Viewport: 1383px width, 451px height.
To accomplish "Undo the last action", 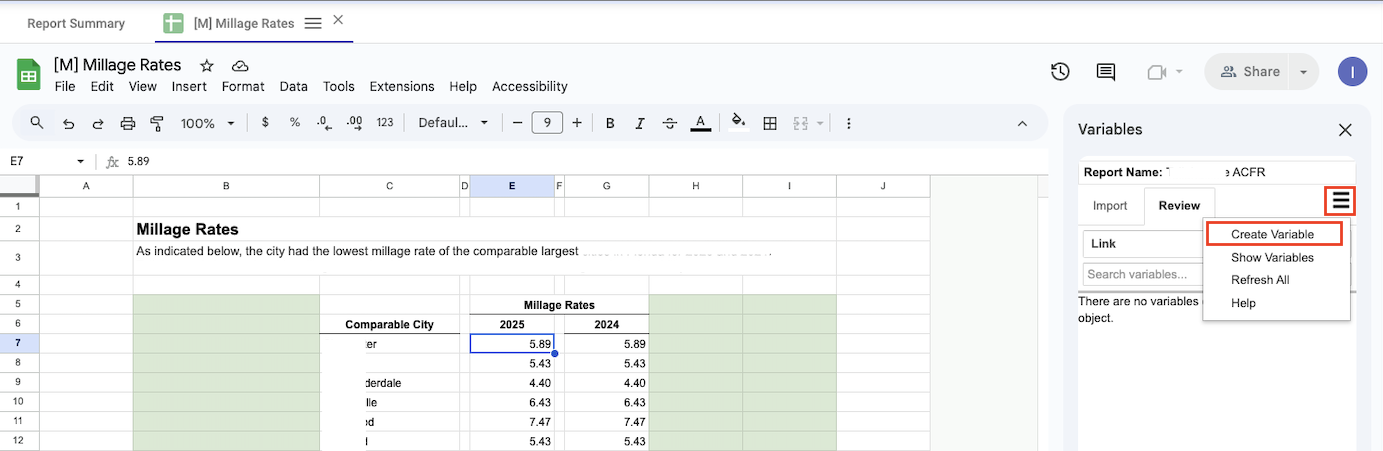I will coord(68,123).
